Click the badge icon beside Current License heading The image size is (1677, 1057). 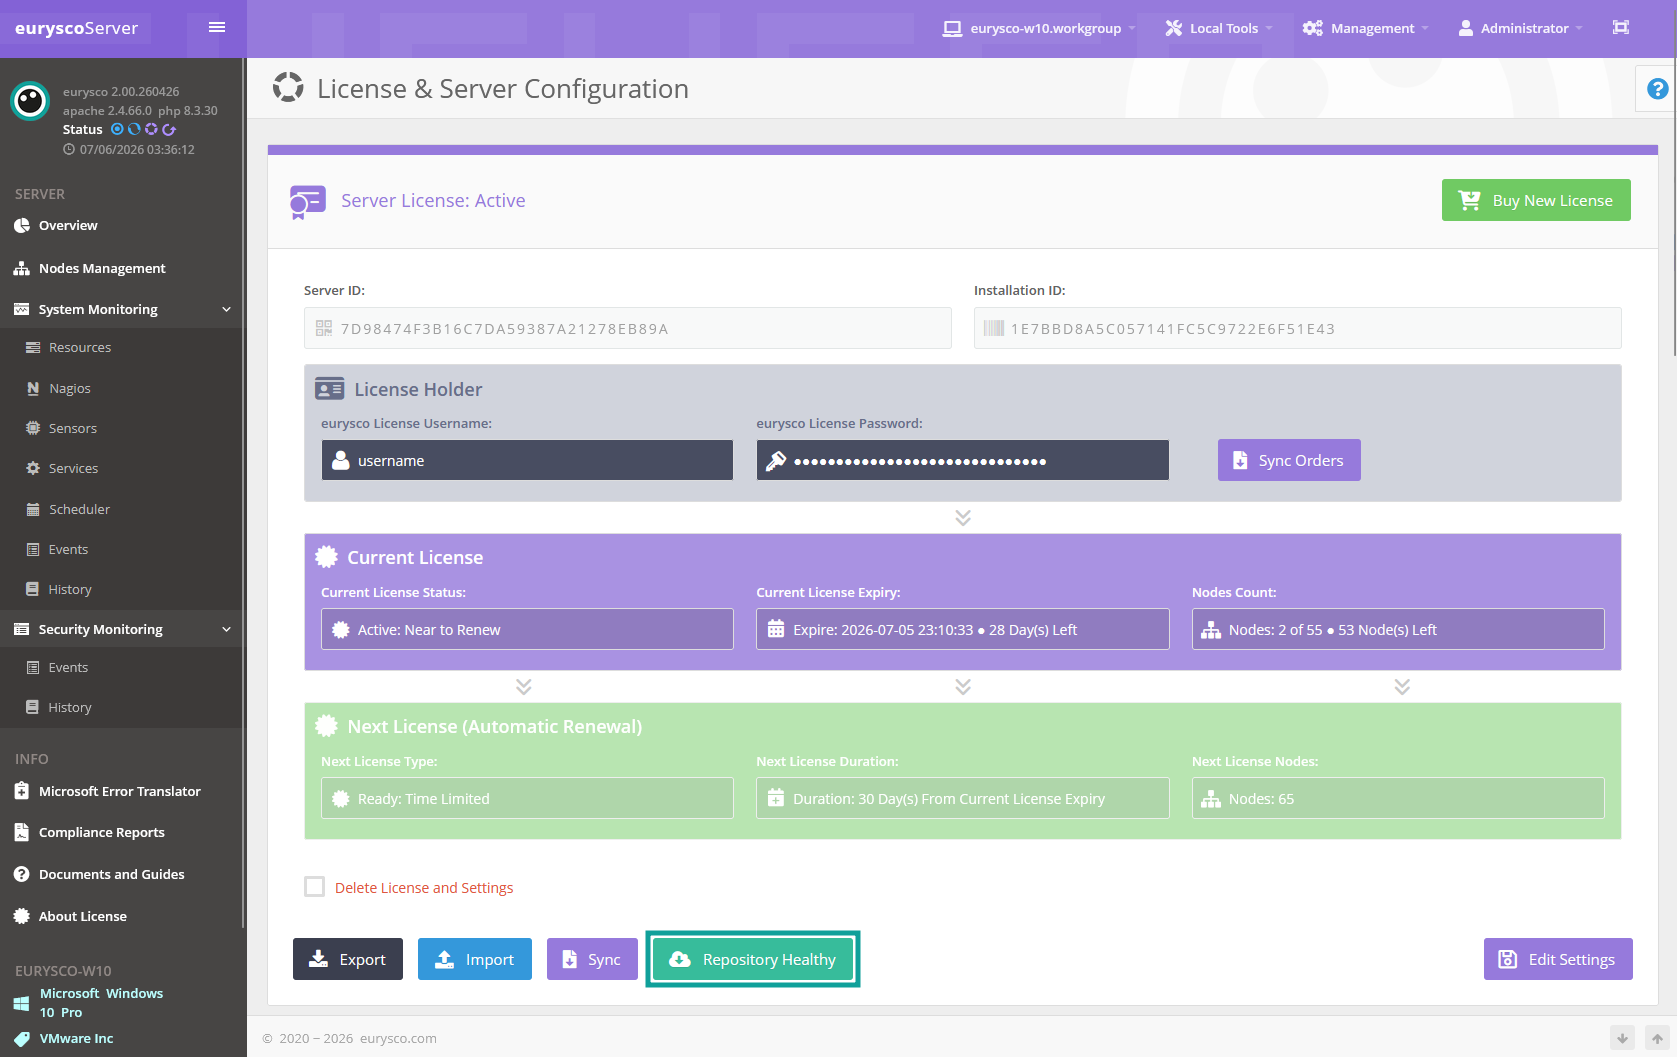(x=326, y=557)
